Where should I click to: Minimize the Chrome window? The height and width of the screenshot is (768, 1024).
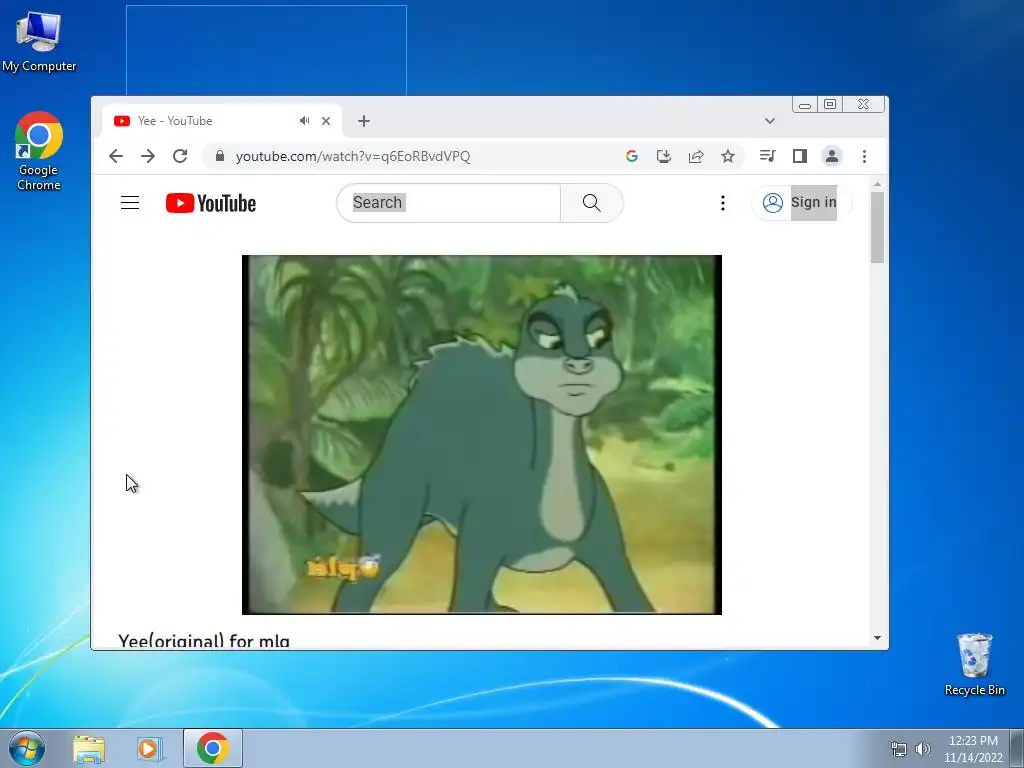click(805, 104)
